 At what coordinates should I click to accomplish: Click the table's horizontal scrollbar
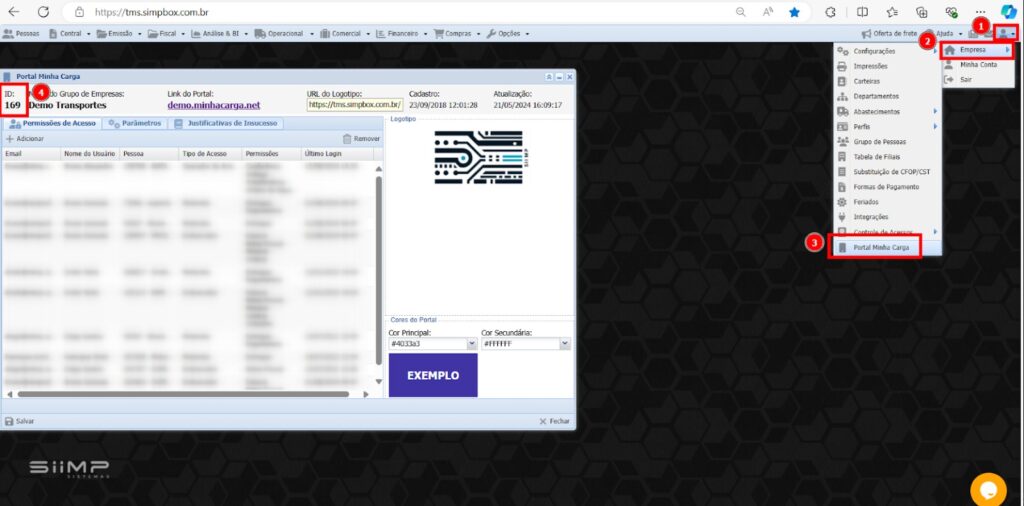183,394
